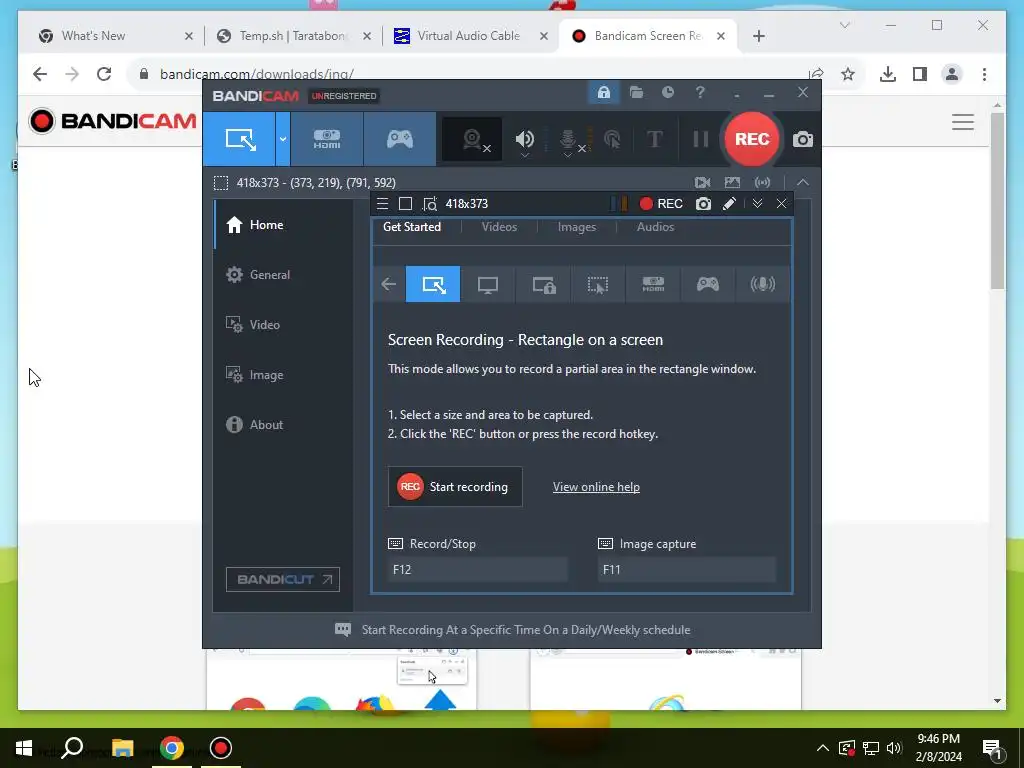
Task: Select HDMI mode in Get Started row
Action: pyautogui.click(x=653, y=284)
